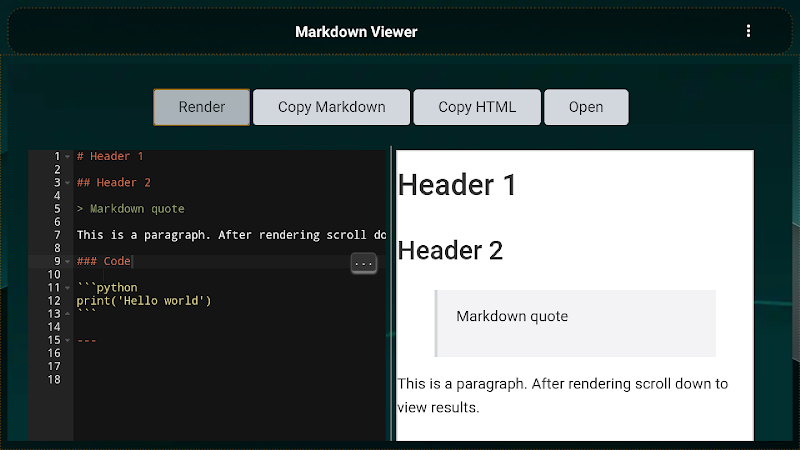Click '> Markdown quote' editor line

[x=131, y=209]
